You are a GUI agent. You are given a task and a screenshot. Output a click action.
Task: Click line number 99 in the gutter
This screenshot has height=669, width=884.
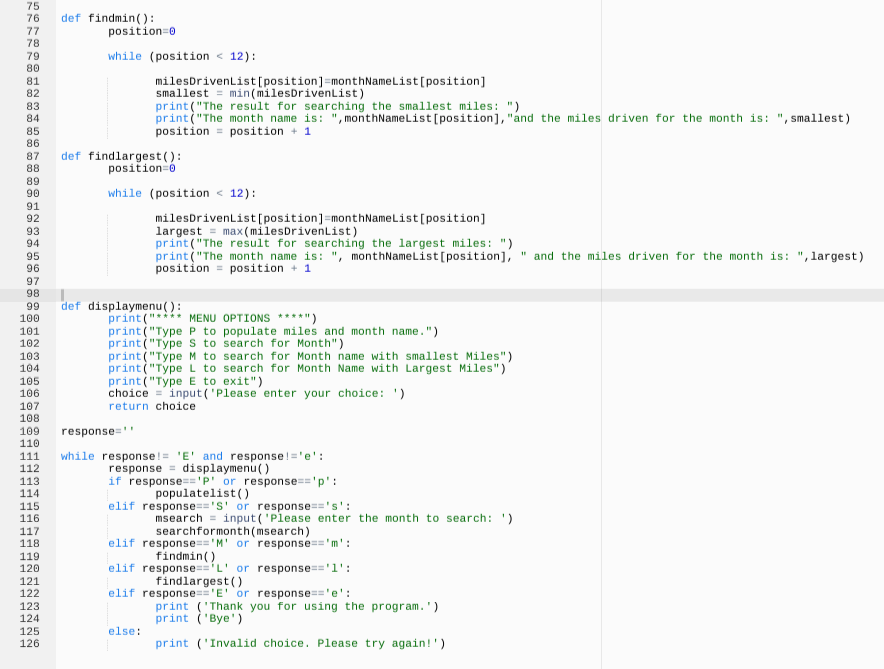click(33, 306)
